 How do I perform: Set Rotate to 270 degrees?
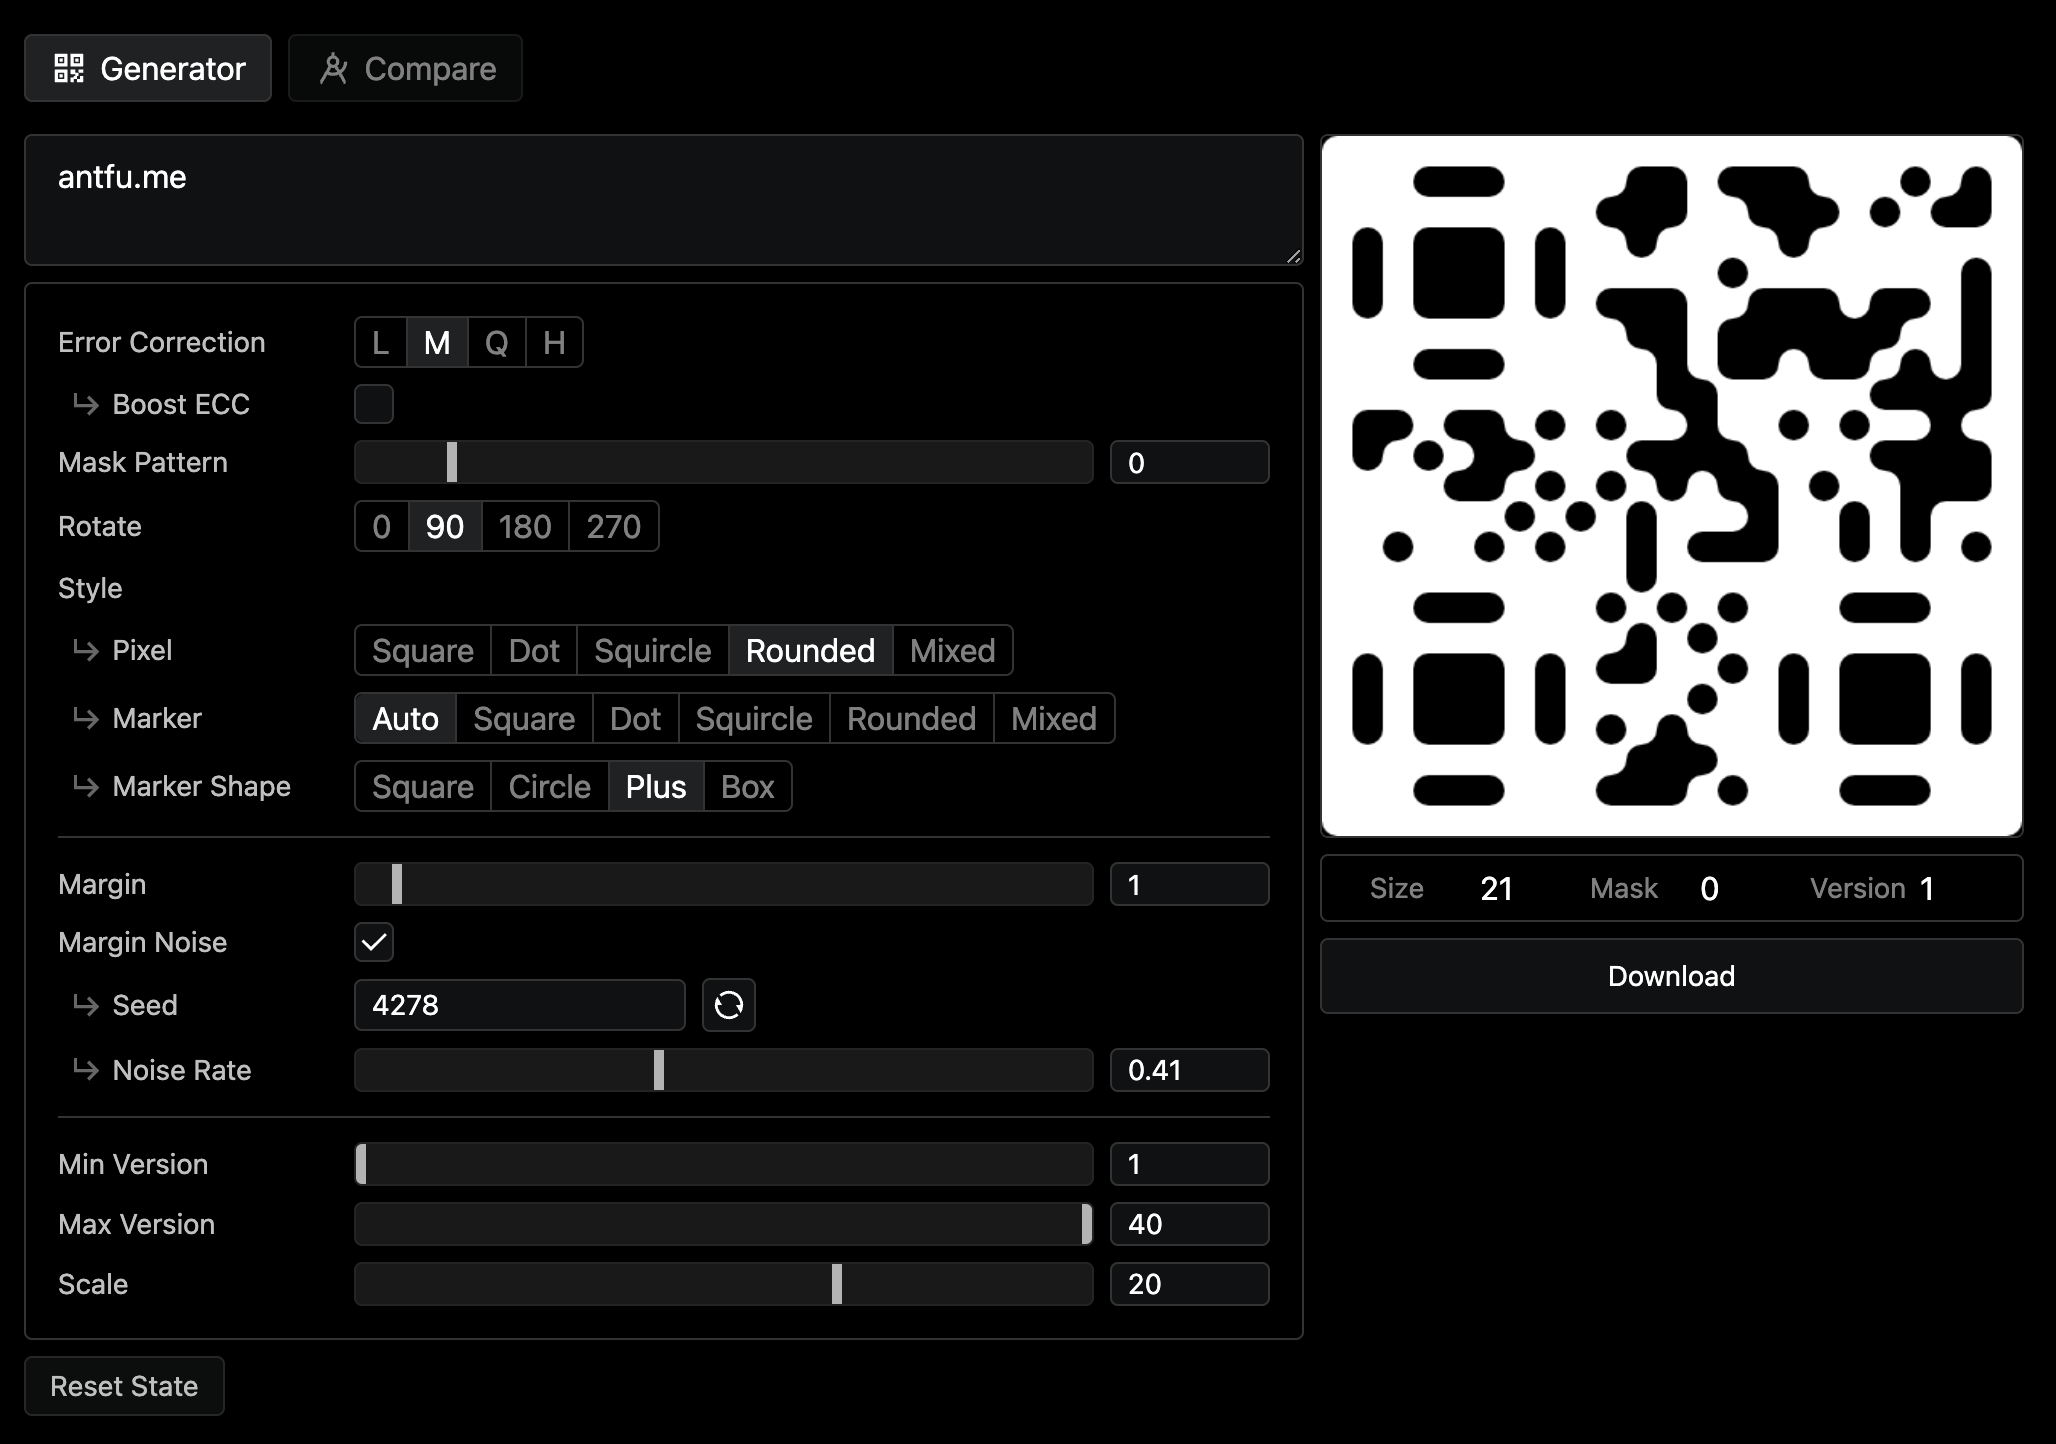click(x=613, y=526)
